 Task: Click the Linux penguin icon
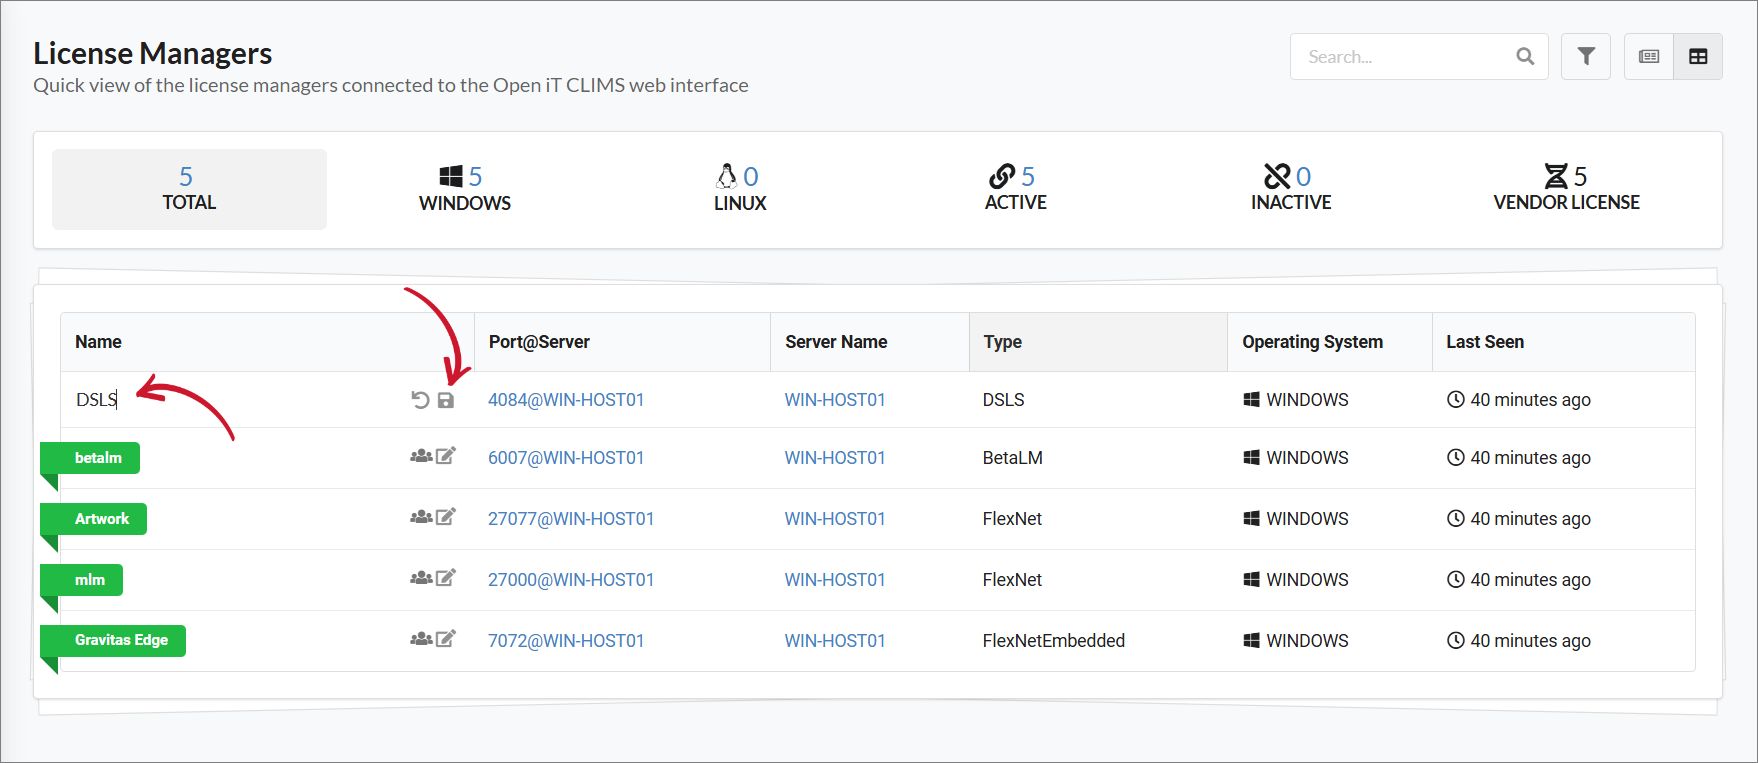pyautogui.click(x=726, y=176)
